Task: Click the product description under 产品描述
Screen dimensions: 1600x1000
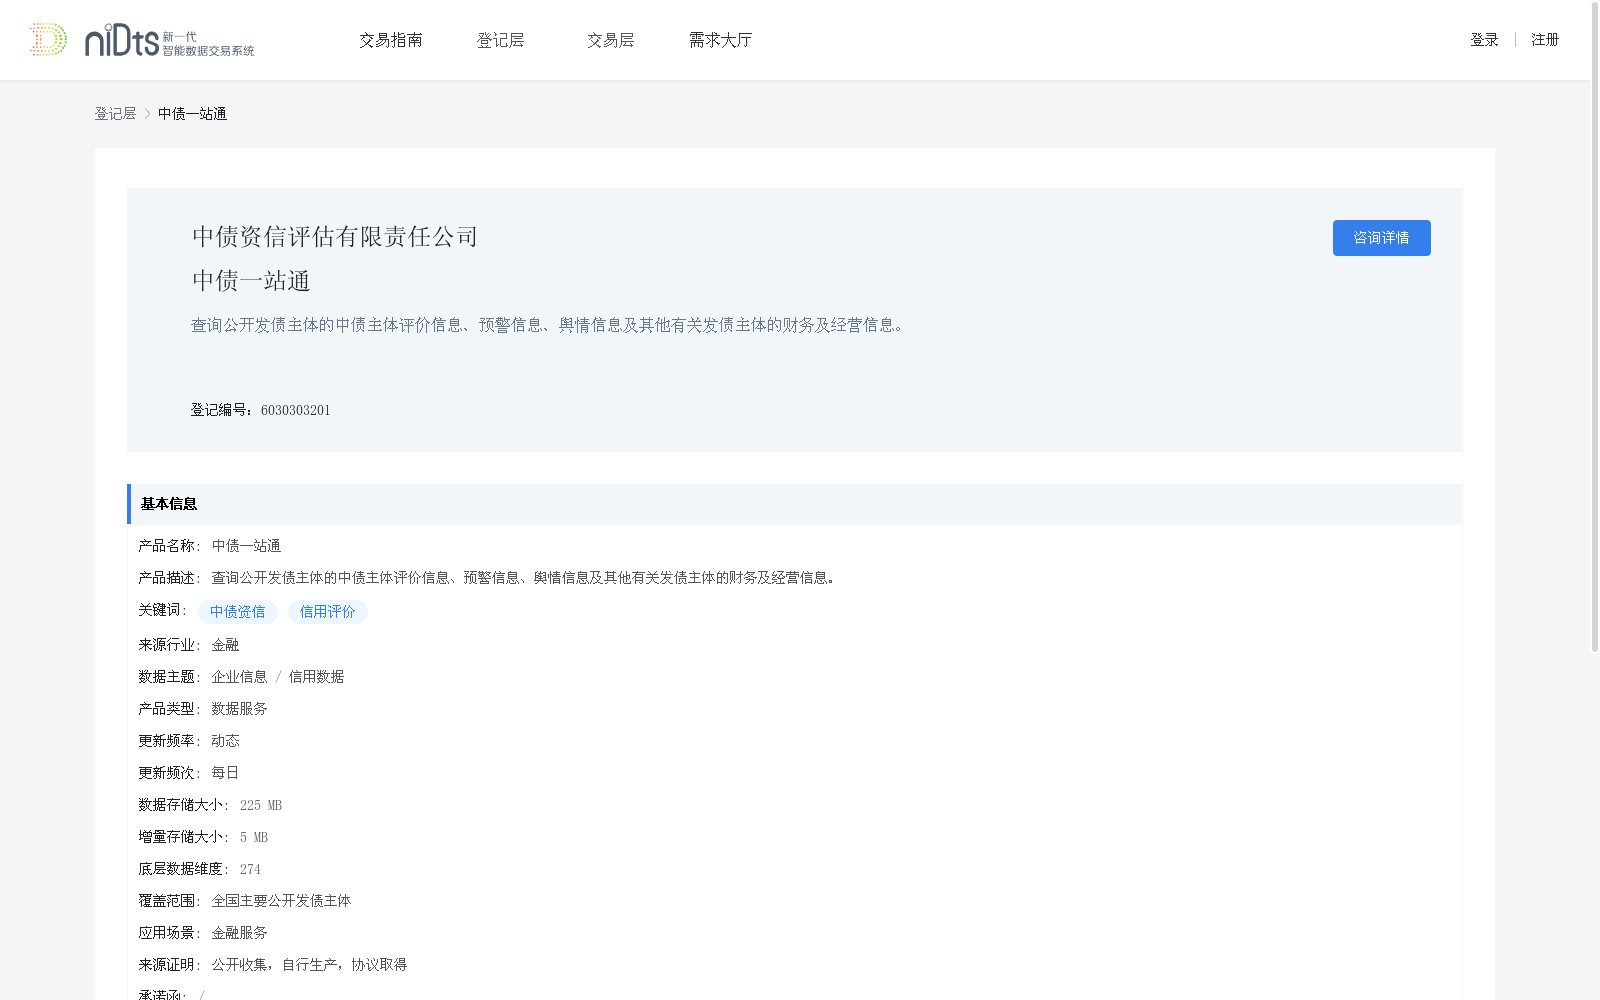Action: coord(524,578)
